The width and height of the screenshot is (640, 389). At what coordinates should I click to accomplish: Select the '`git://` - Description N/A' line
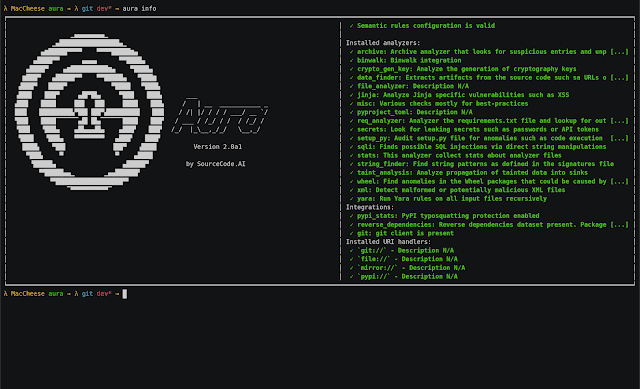(402, 250)
